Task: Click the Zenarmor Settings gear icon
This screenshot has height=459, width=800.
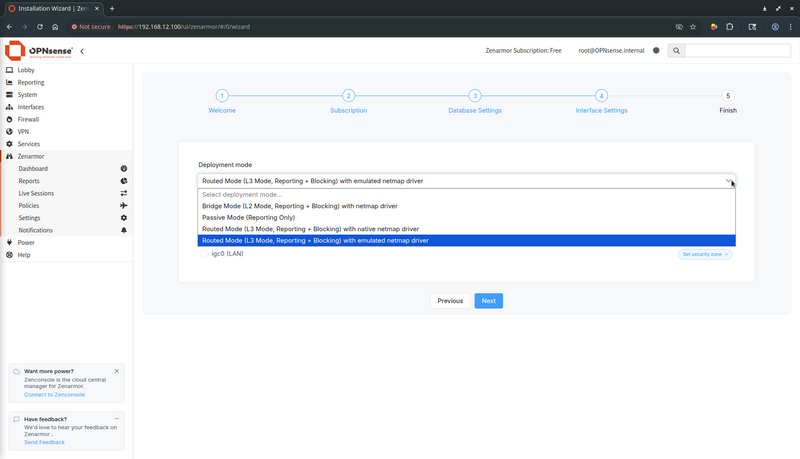Action: click(x=123, y=218)
